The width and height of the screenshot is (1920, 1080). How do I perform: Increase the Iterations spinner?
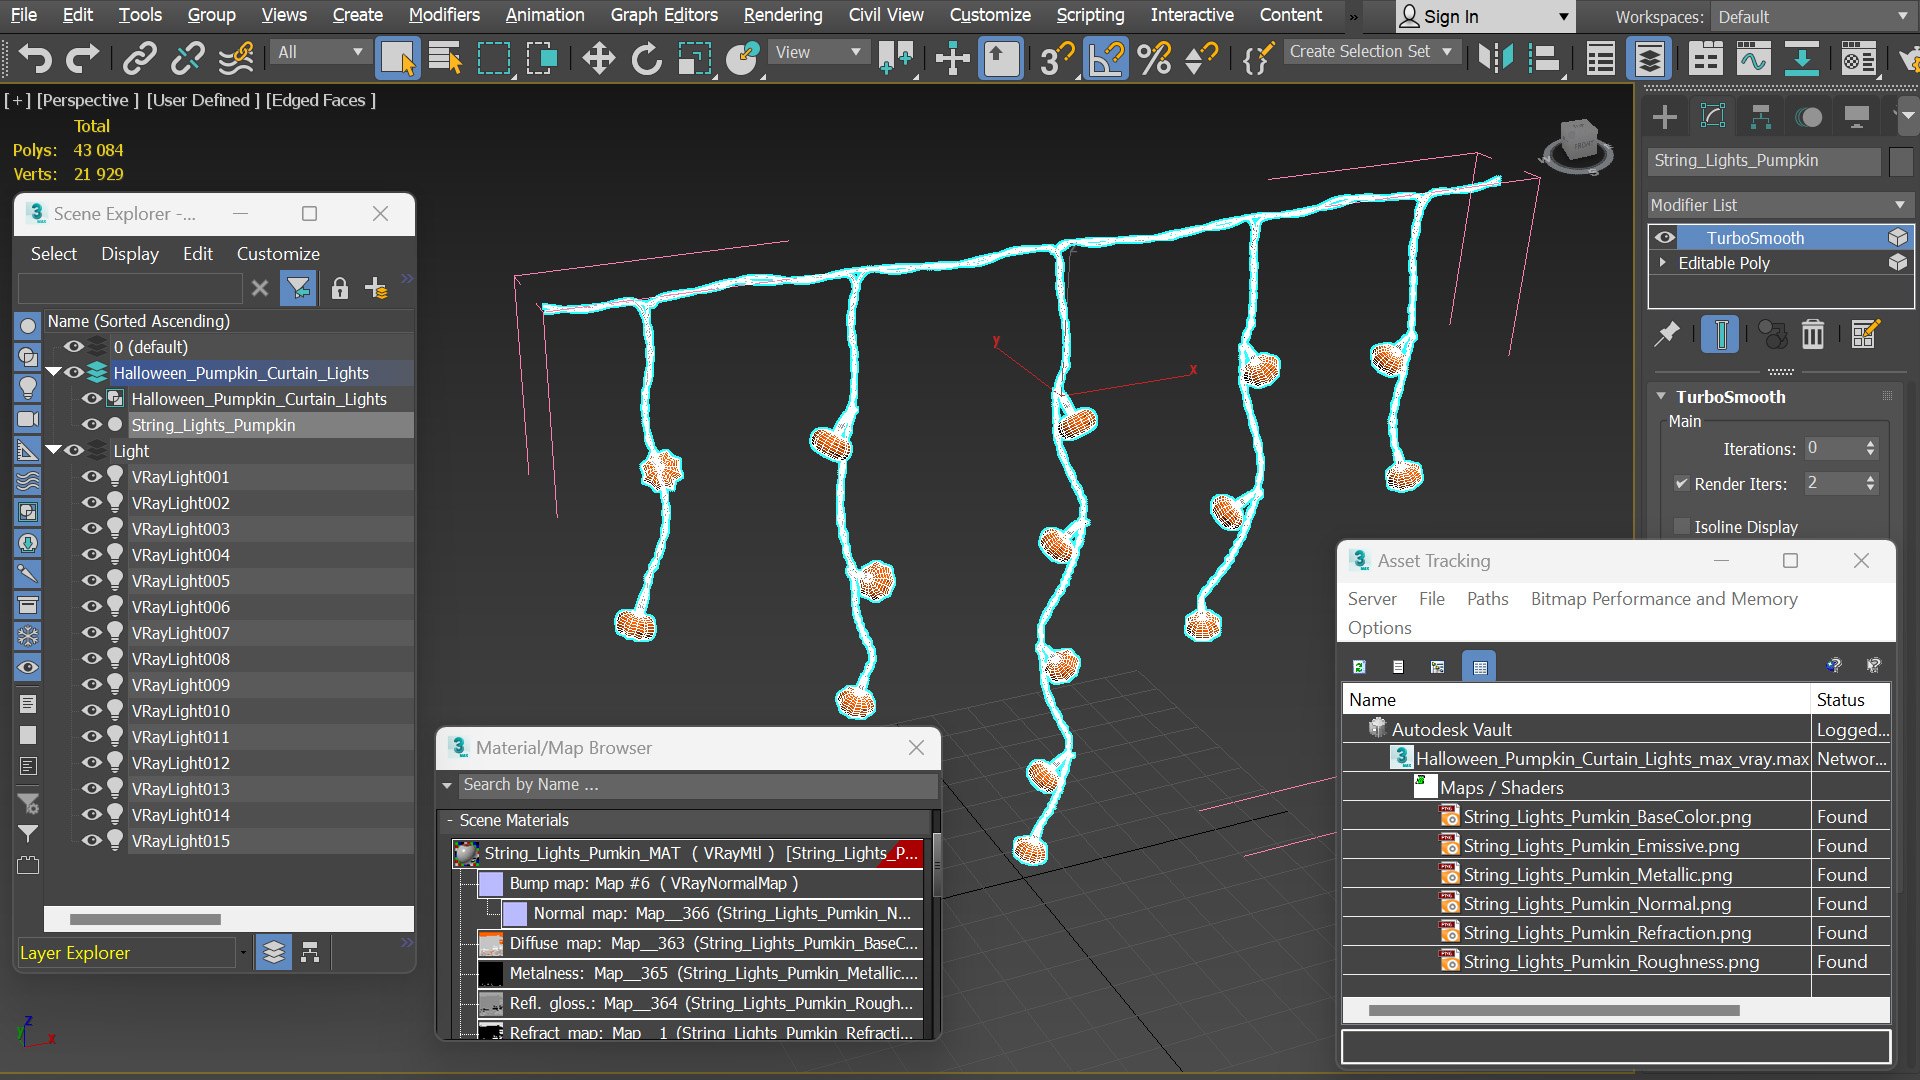point(1871,444)
